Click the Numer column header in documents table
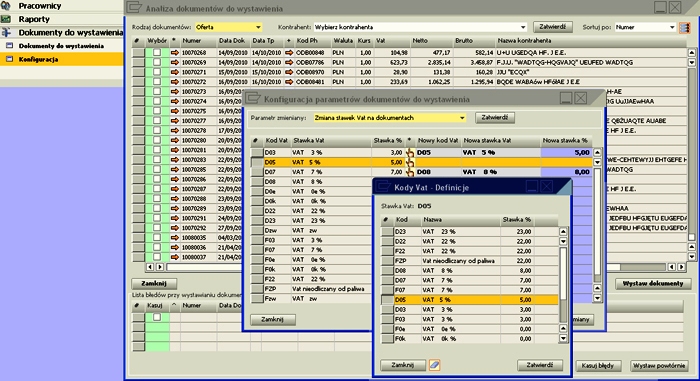The height and width of the screenshot is (381, 700). point(198,41)
